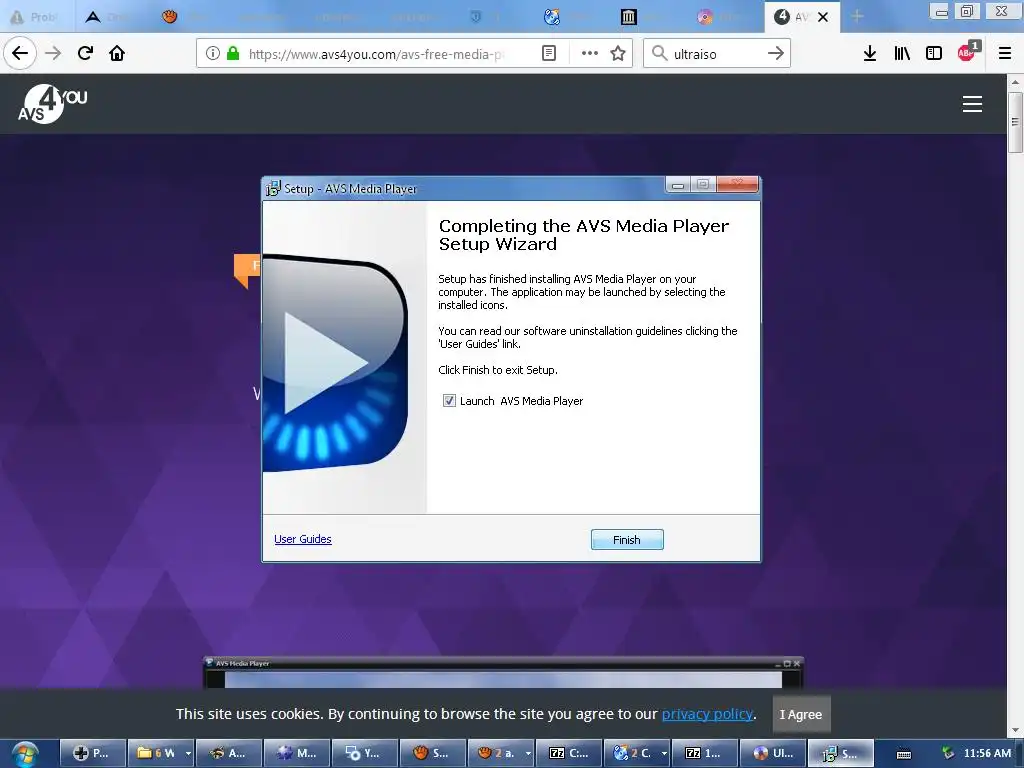Uncheck Launch AVS Media Player checkbox

(x=449, y=401)
